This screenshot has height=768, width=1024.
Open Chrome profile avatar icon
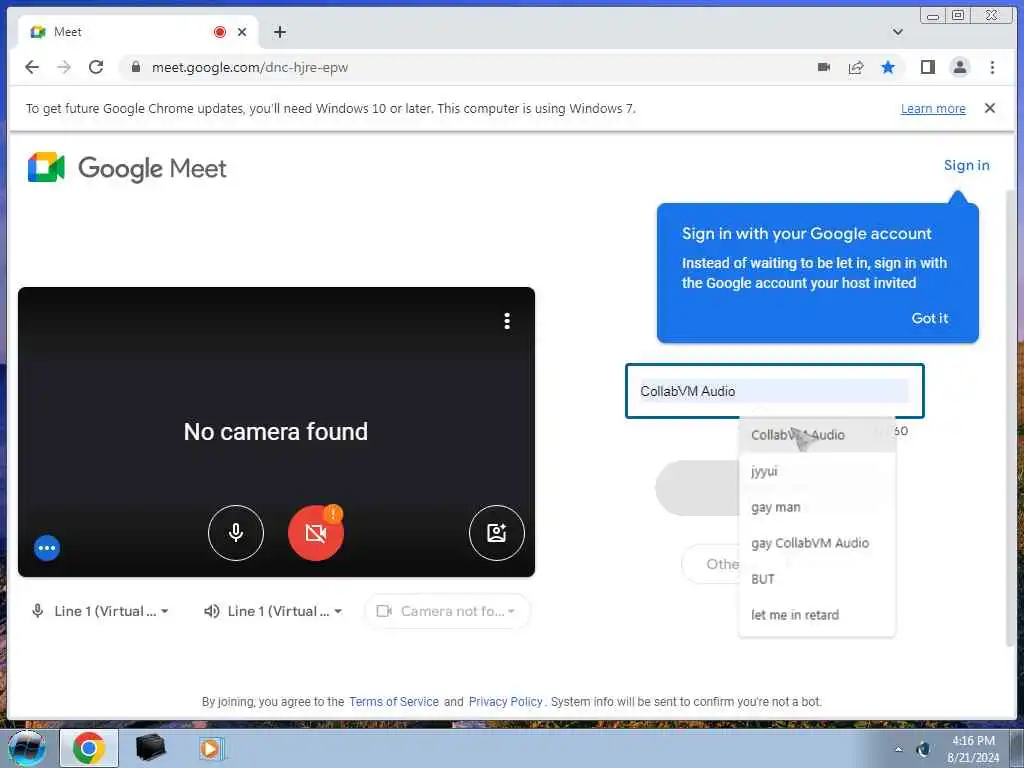[x=959, y=67]
